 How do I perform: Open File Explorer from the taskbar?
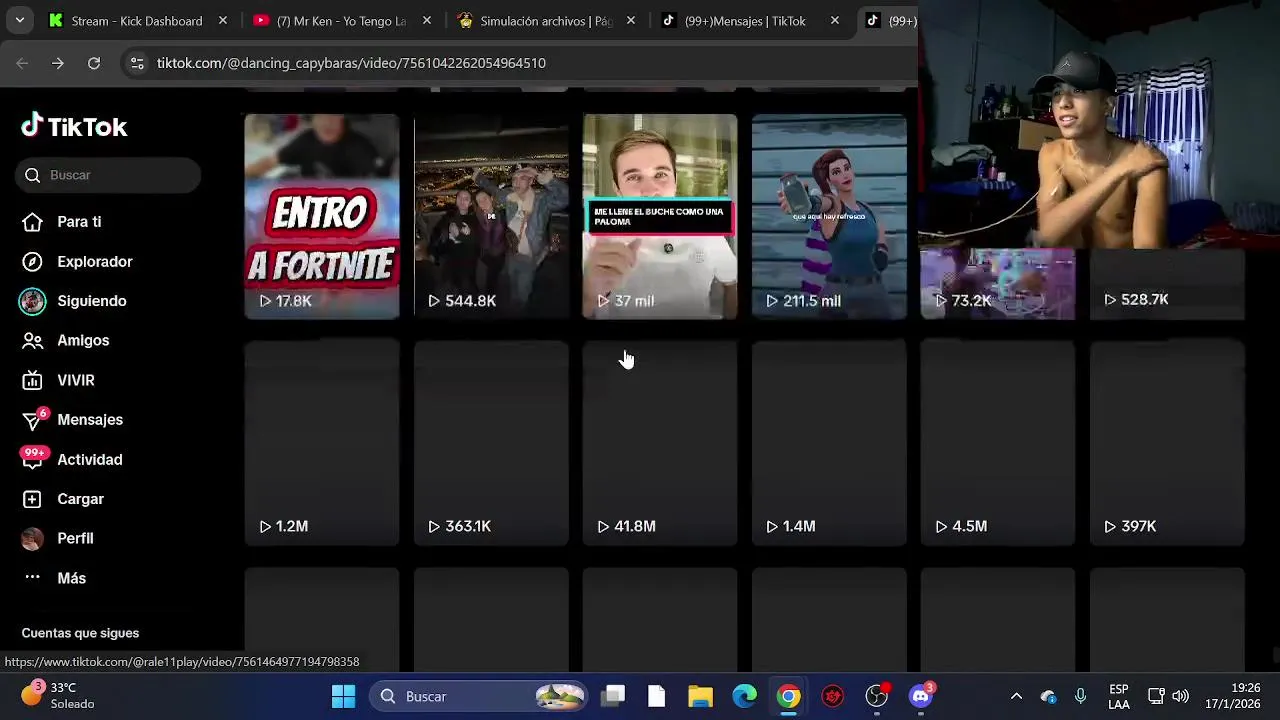click(700, 696)
